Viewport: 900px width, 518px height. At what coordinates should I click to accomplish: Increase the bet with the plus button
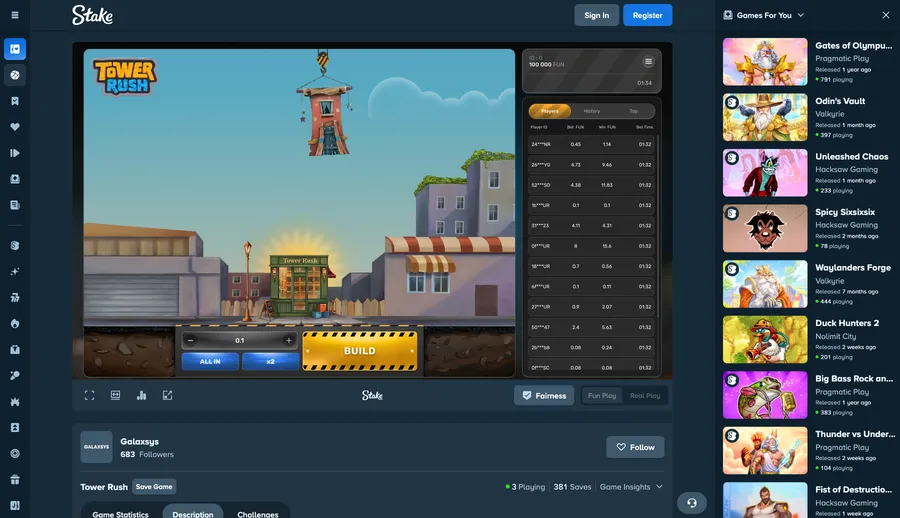point(289,341)
